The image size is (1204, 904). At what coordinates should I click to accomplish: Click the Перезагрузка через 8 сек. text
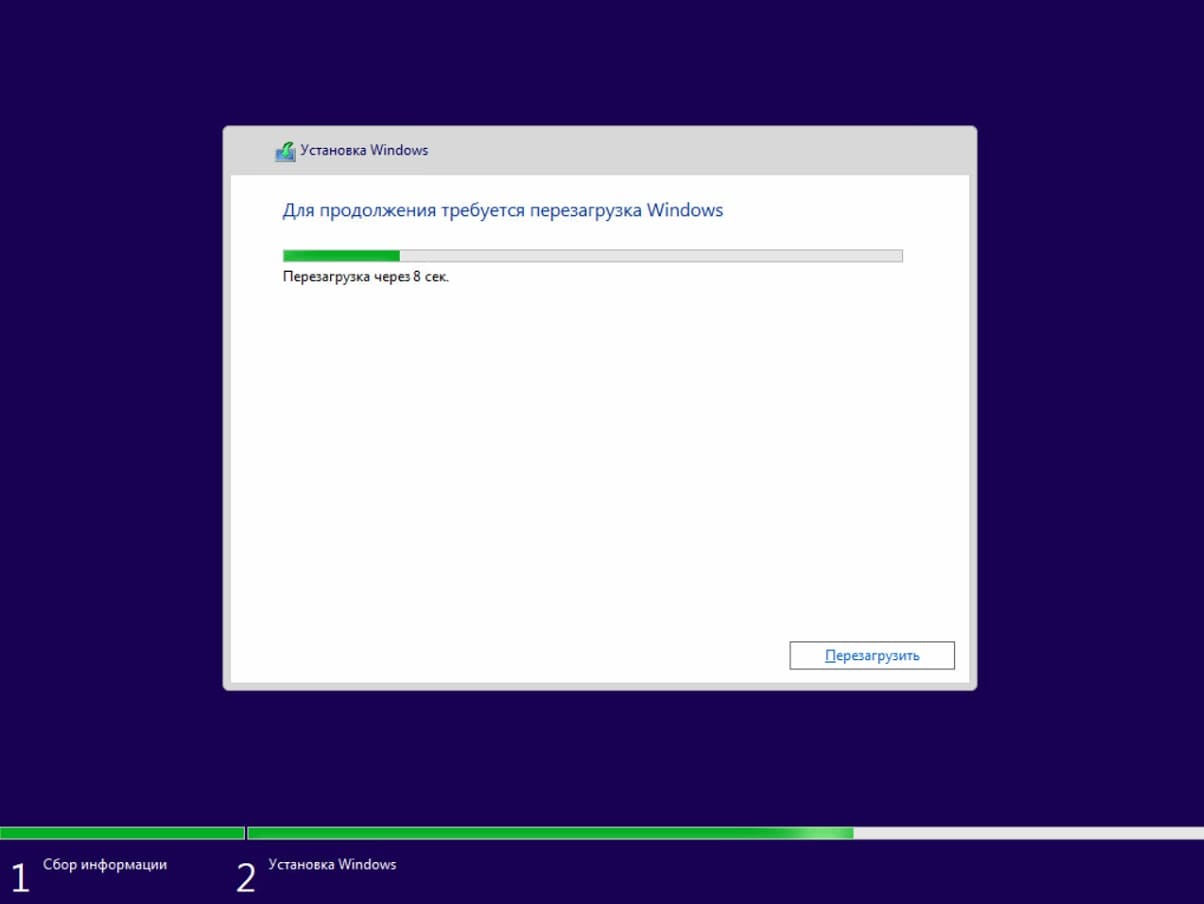(366, 277)
